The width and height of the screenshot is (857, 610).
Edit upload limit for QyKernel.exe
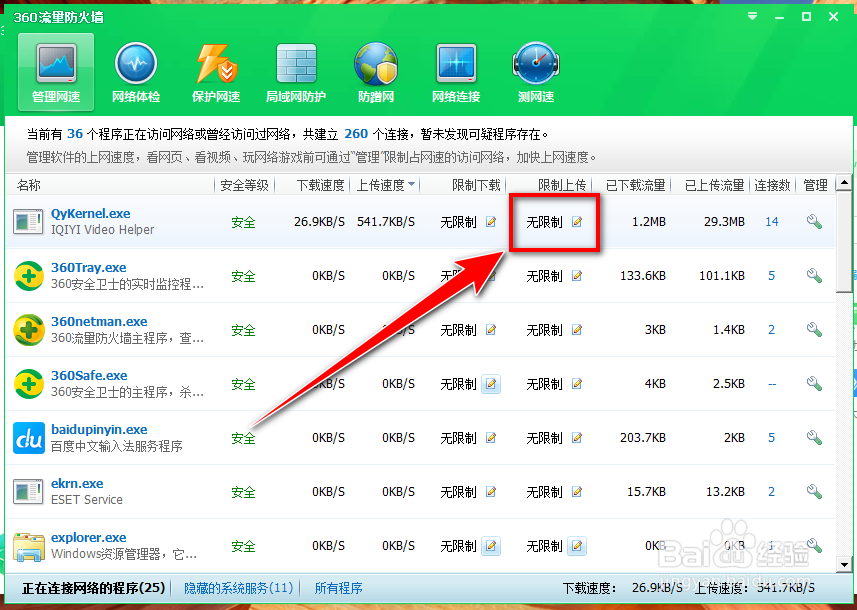[577, 222]
